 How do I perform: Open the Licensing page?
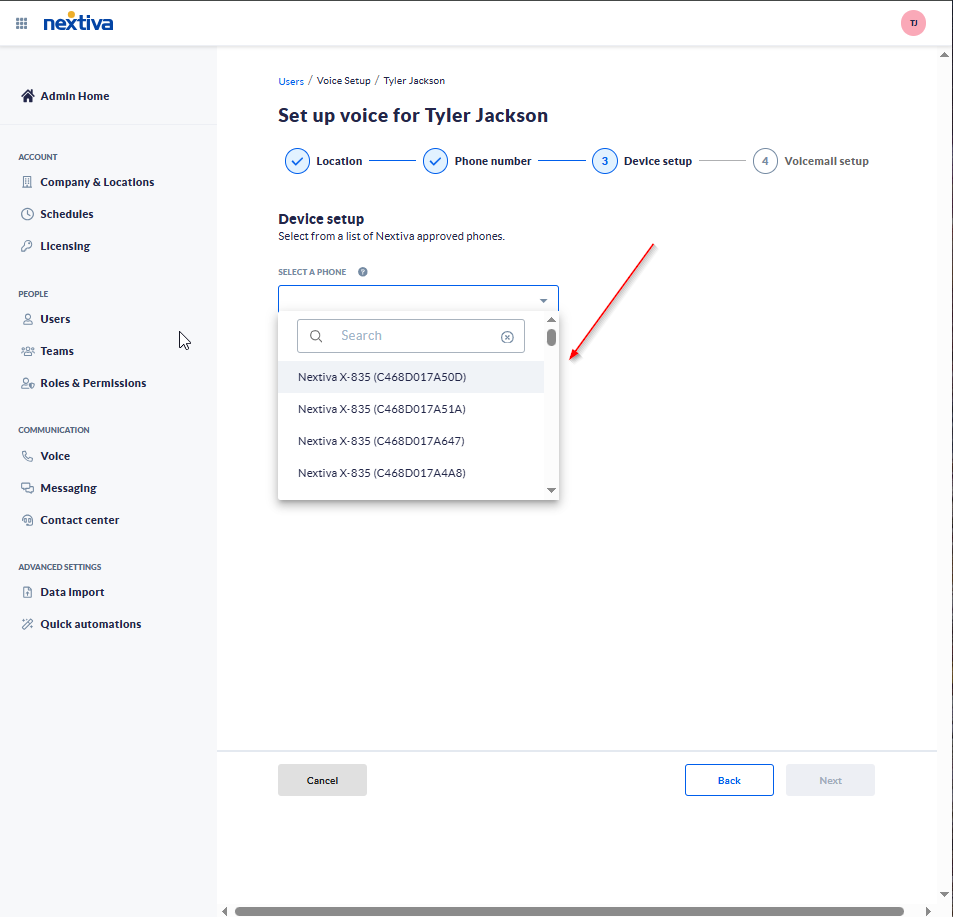pyautogui.click(x=65, y=246)
